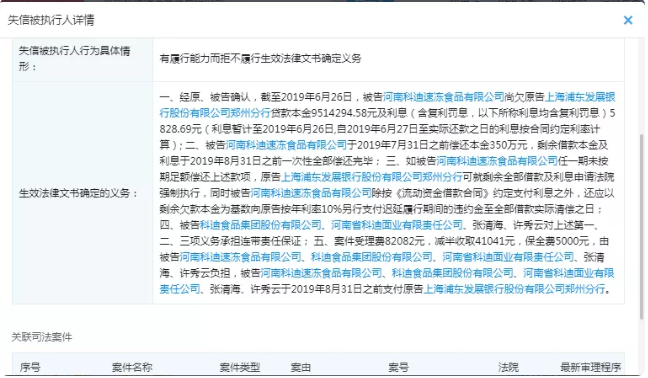Close the 失信被执行人详情 dialog
648x378 pixels.
point(628,20)
